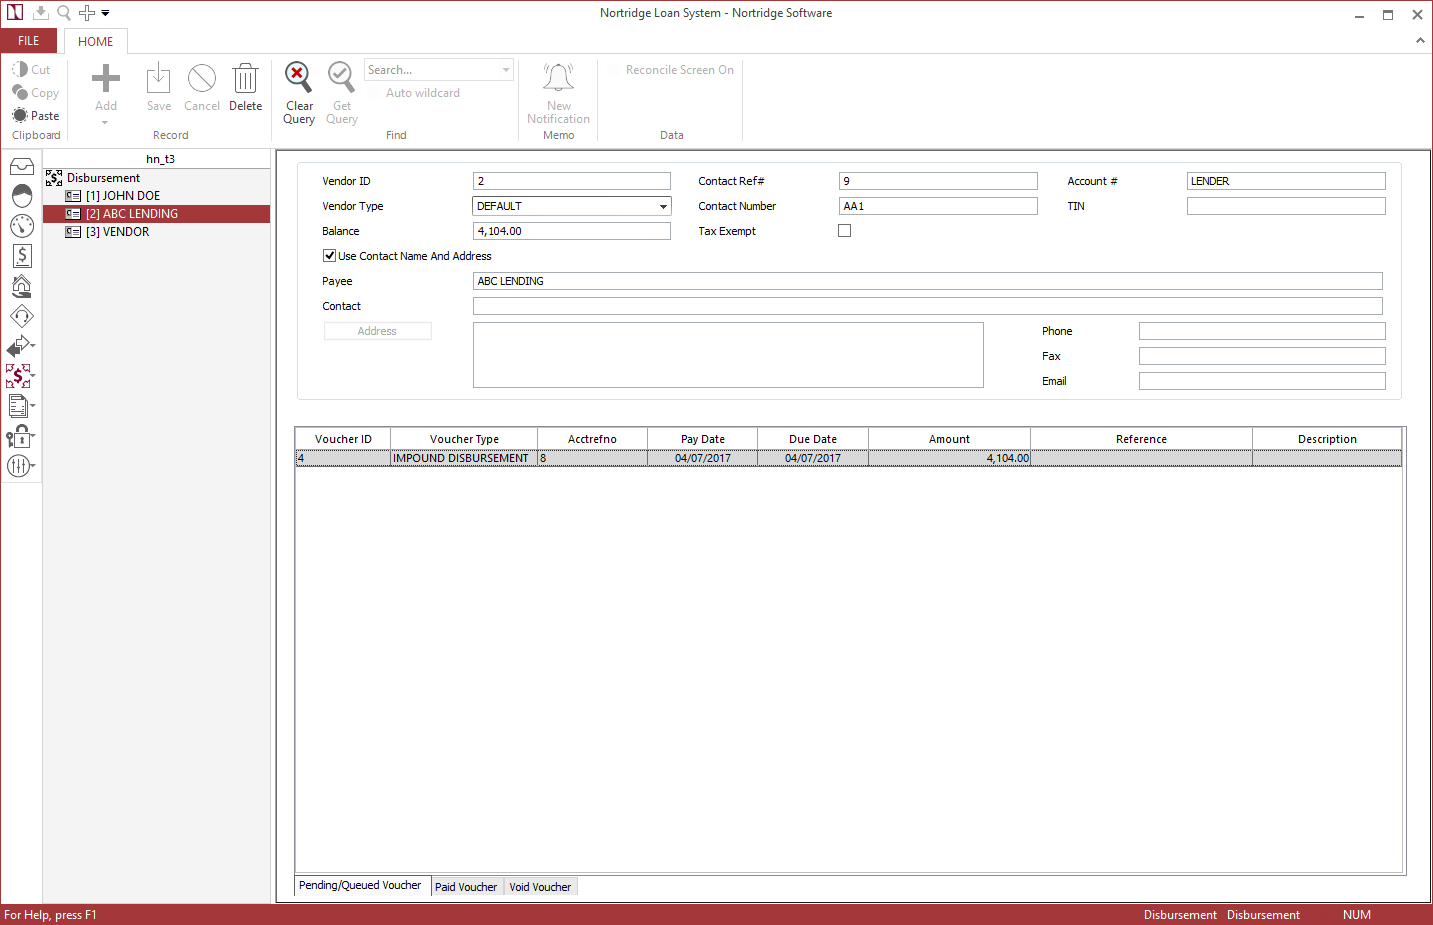Open the double arrows sidebar icon
1433x925 pixels.
pyautogui.click(x=20, y=346)
